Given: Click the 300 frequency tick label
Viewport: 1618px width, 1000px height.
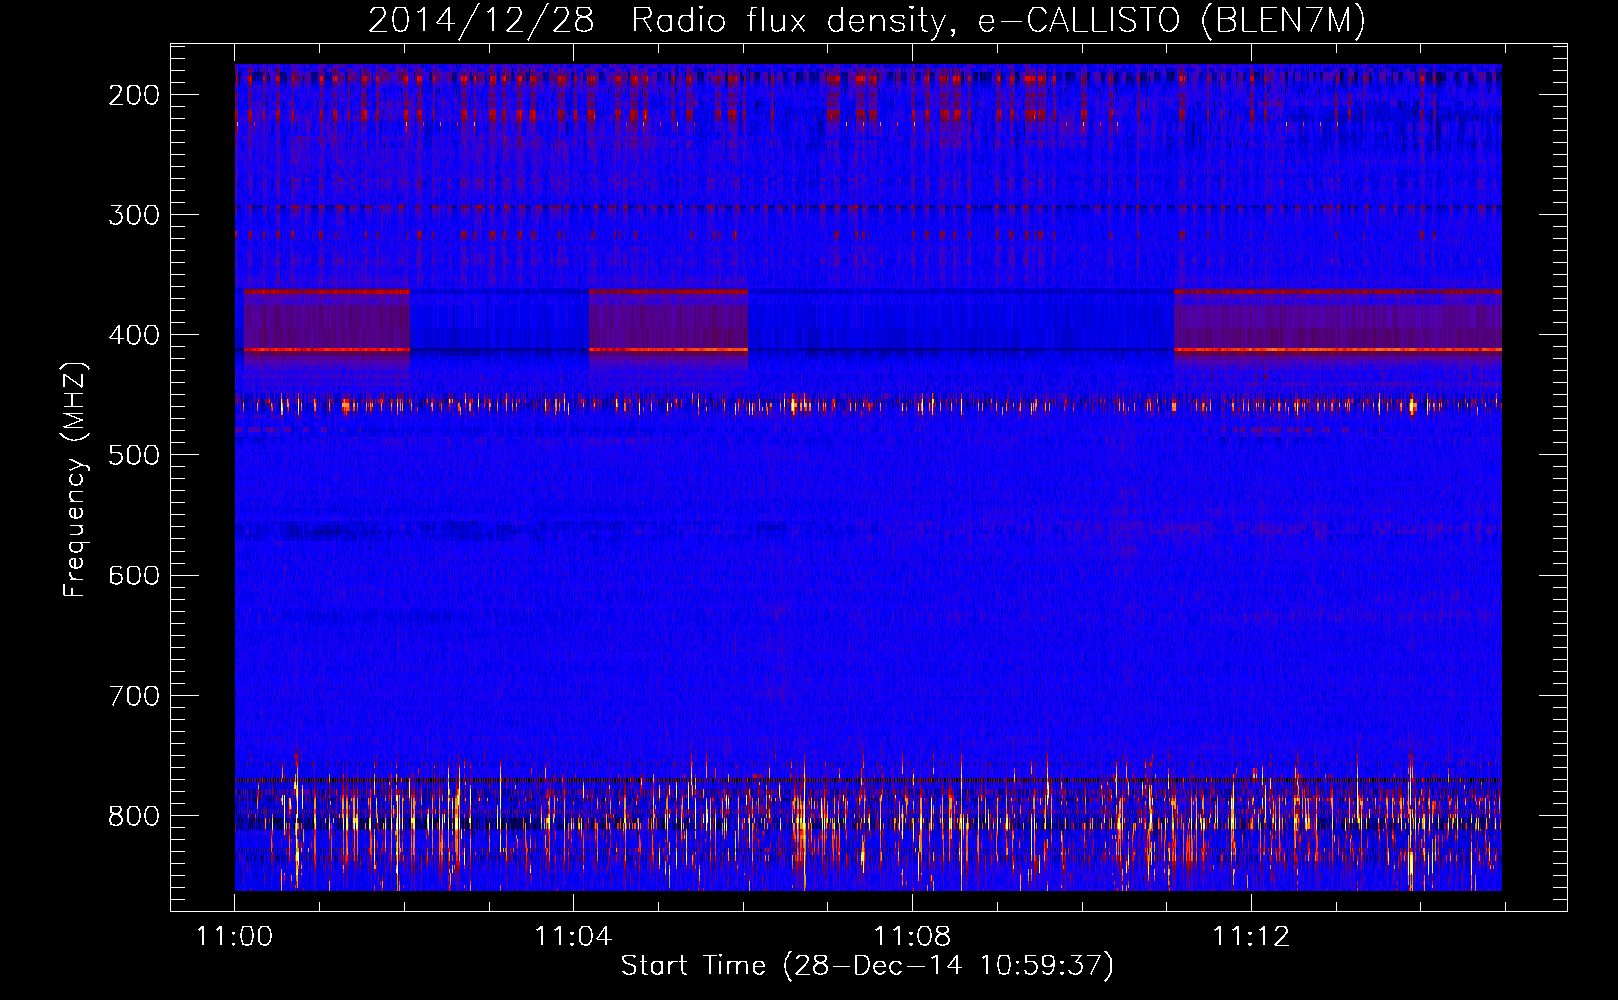Looking at the screenshot, I should [134, 215].
